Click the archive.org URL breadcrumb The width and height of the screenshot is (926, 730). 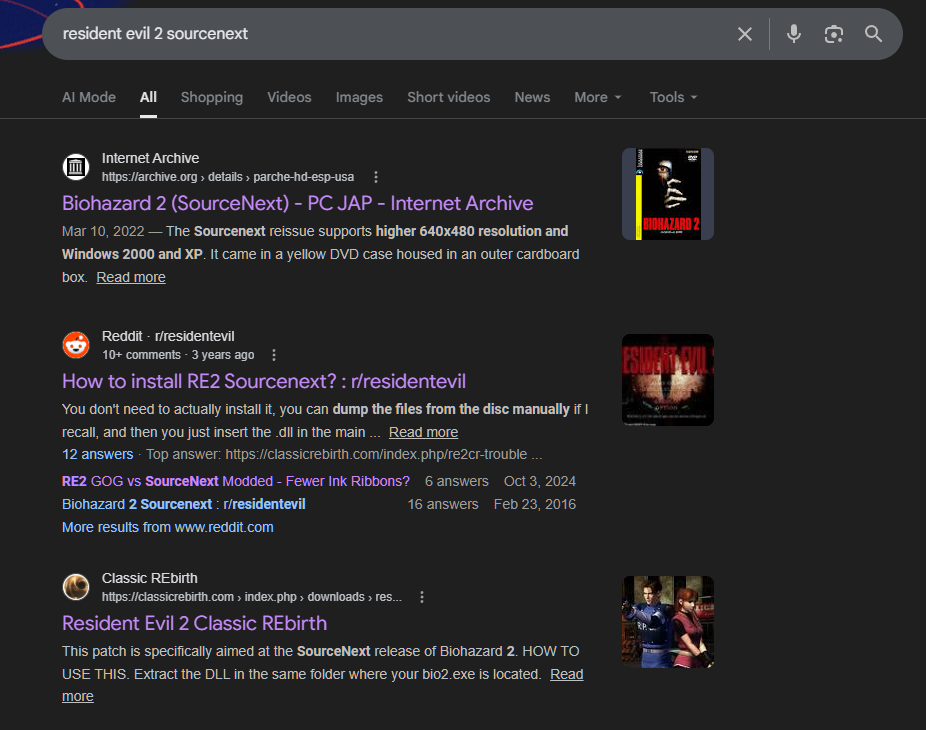click(228, 177)
